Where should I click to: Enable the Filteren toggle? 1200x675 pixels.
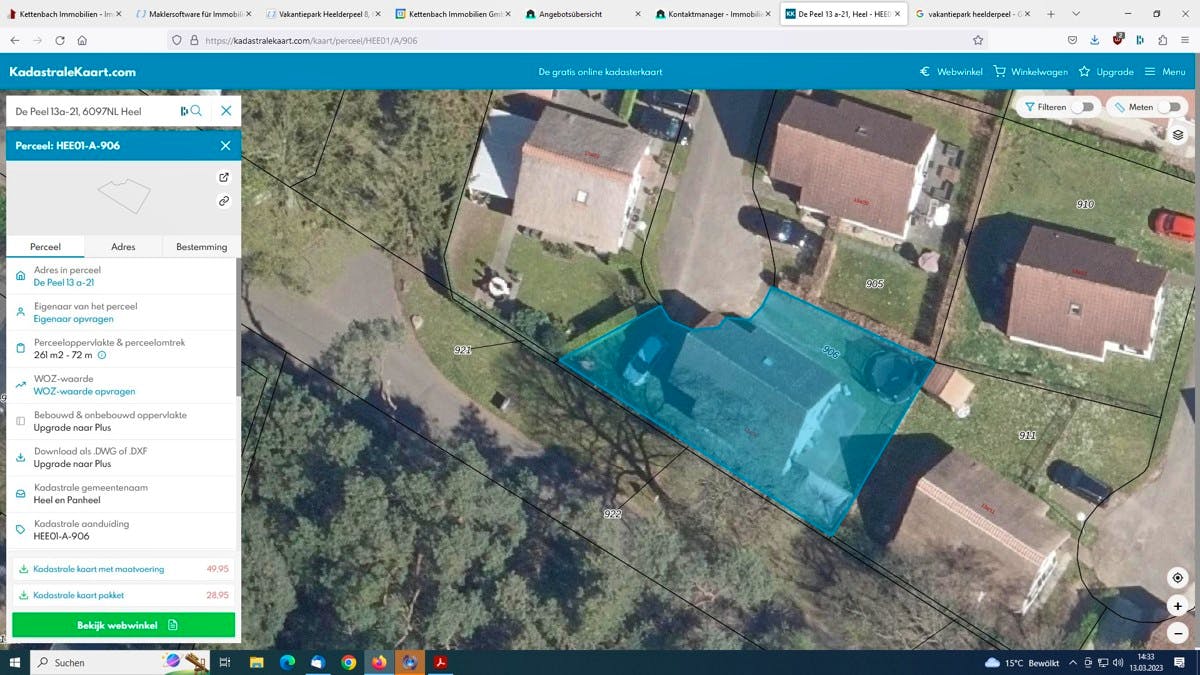coord(1082,107)
